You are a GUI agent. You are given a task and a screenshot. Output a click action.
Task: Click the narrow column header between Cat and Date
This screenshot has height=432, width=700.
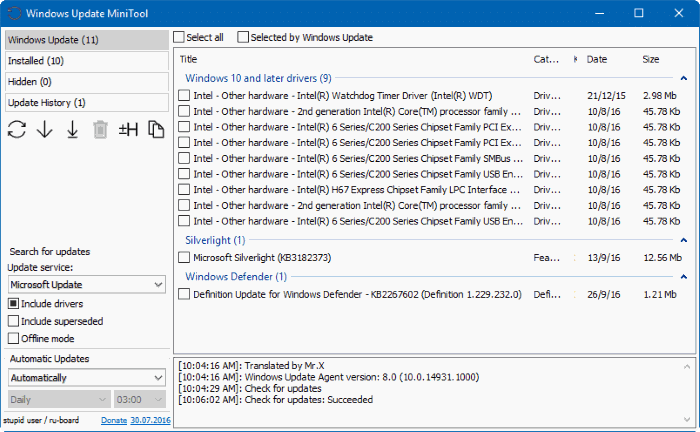575,59
